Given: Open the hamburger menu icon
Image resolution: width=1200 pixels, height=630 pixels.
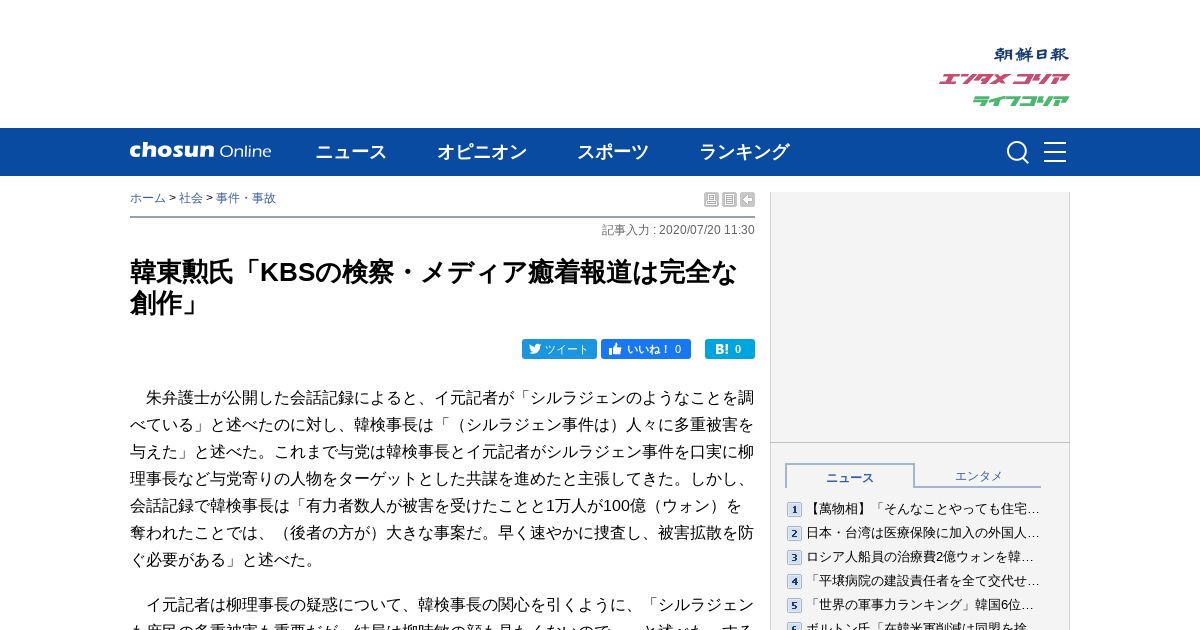Looking at the screenshot, I should pos(1055,152).
